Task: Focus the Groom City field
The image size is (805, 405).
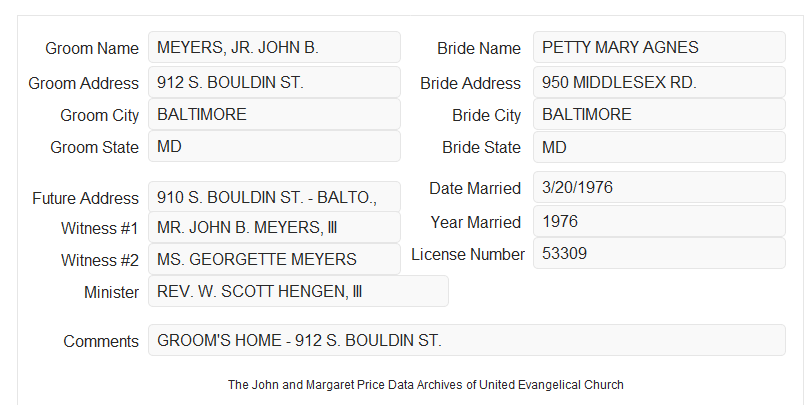Action: coord(274,114)
